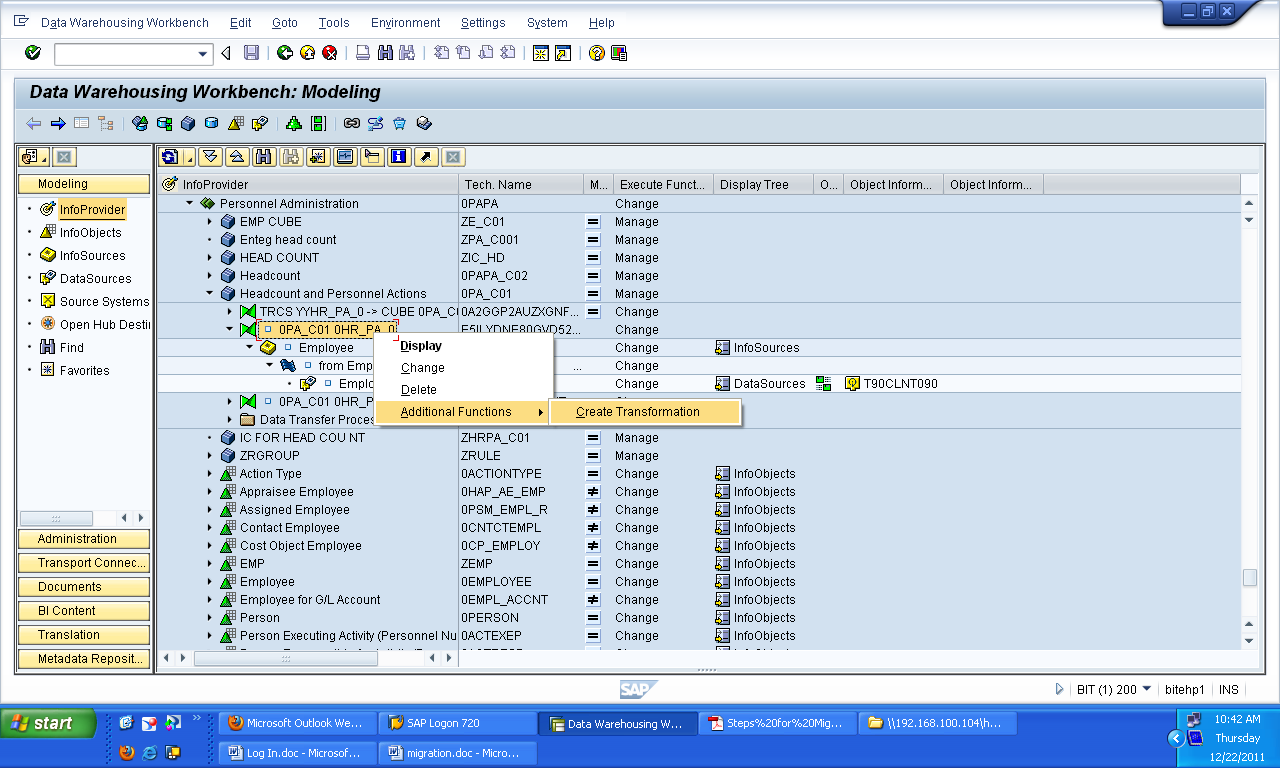Viewport: 1280px width, 768px height.
Task: Expand the HEAD COUNT tree node
Action: pos(210,258)
